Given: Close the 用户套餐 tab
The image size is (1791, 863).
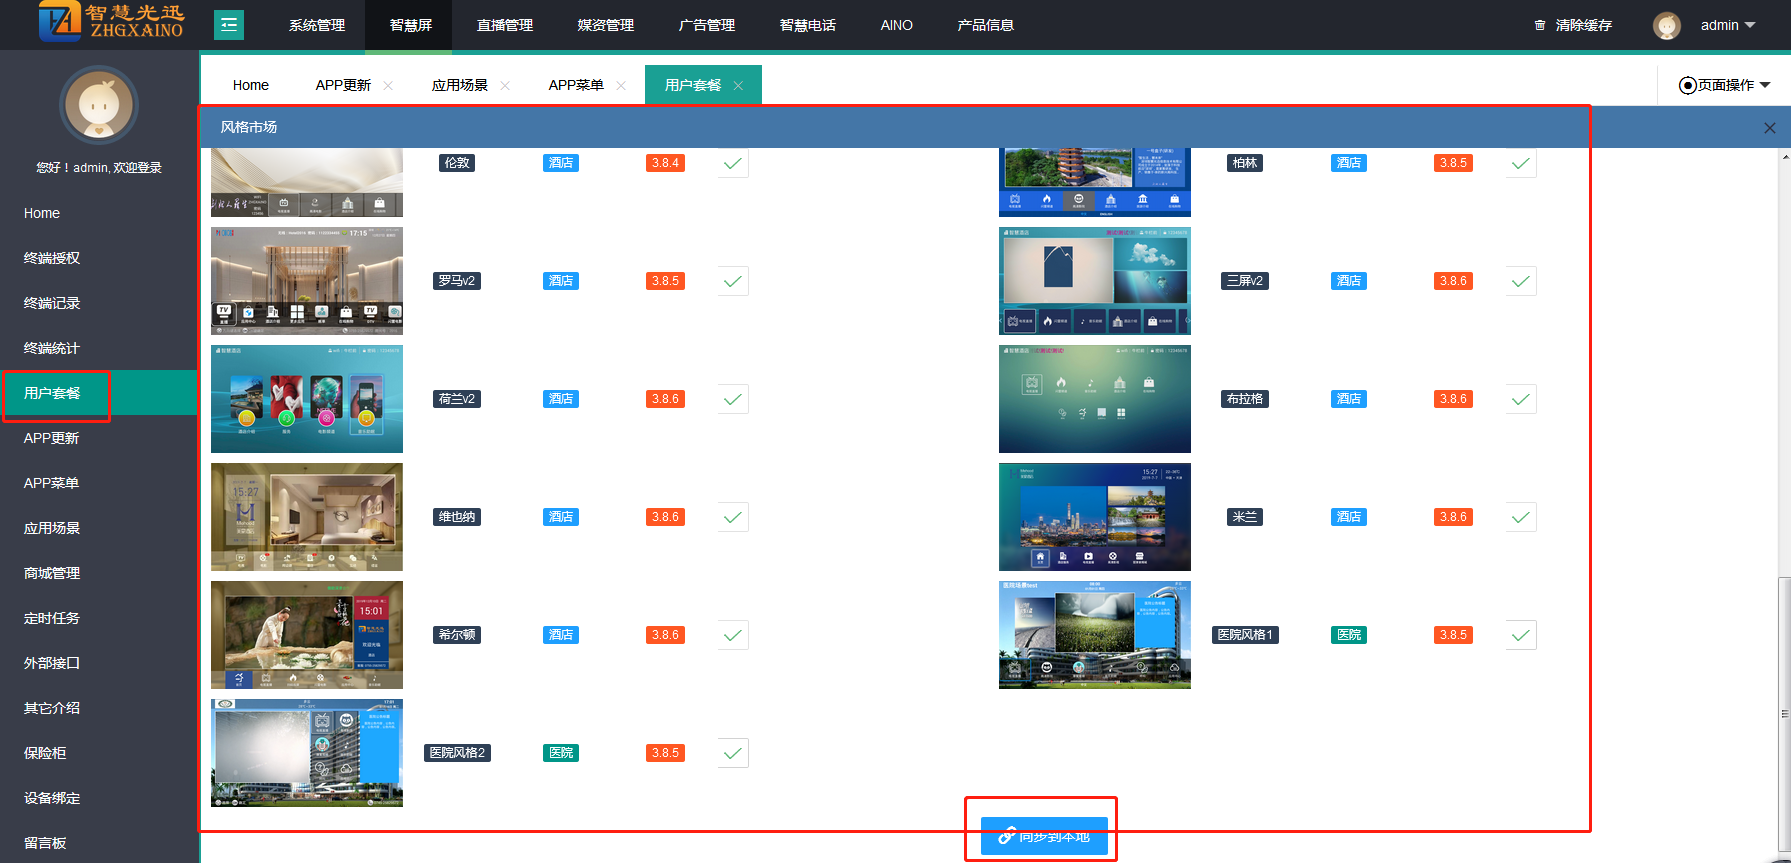Looking at the screenshot, I should point(738,86).
